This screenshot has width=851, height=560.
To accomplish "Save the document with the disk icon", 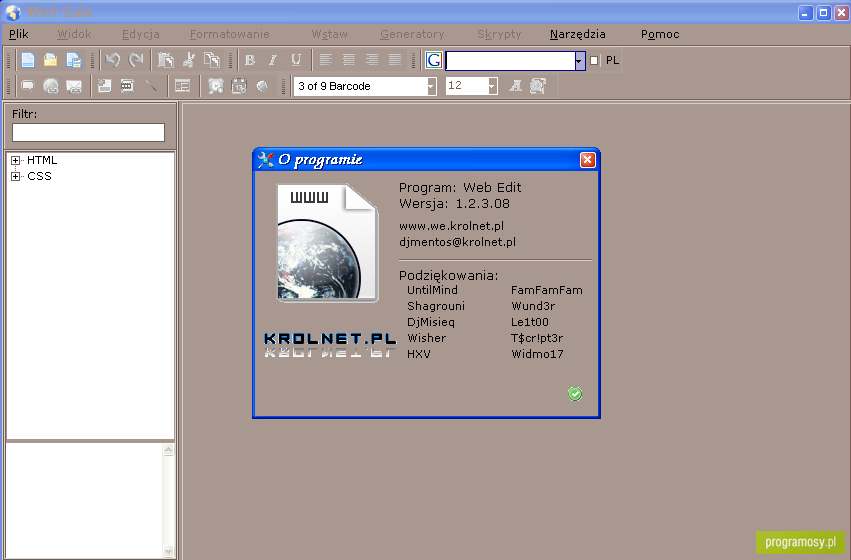I will [x=74, y=60].
